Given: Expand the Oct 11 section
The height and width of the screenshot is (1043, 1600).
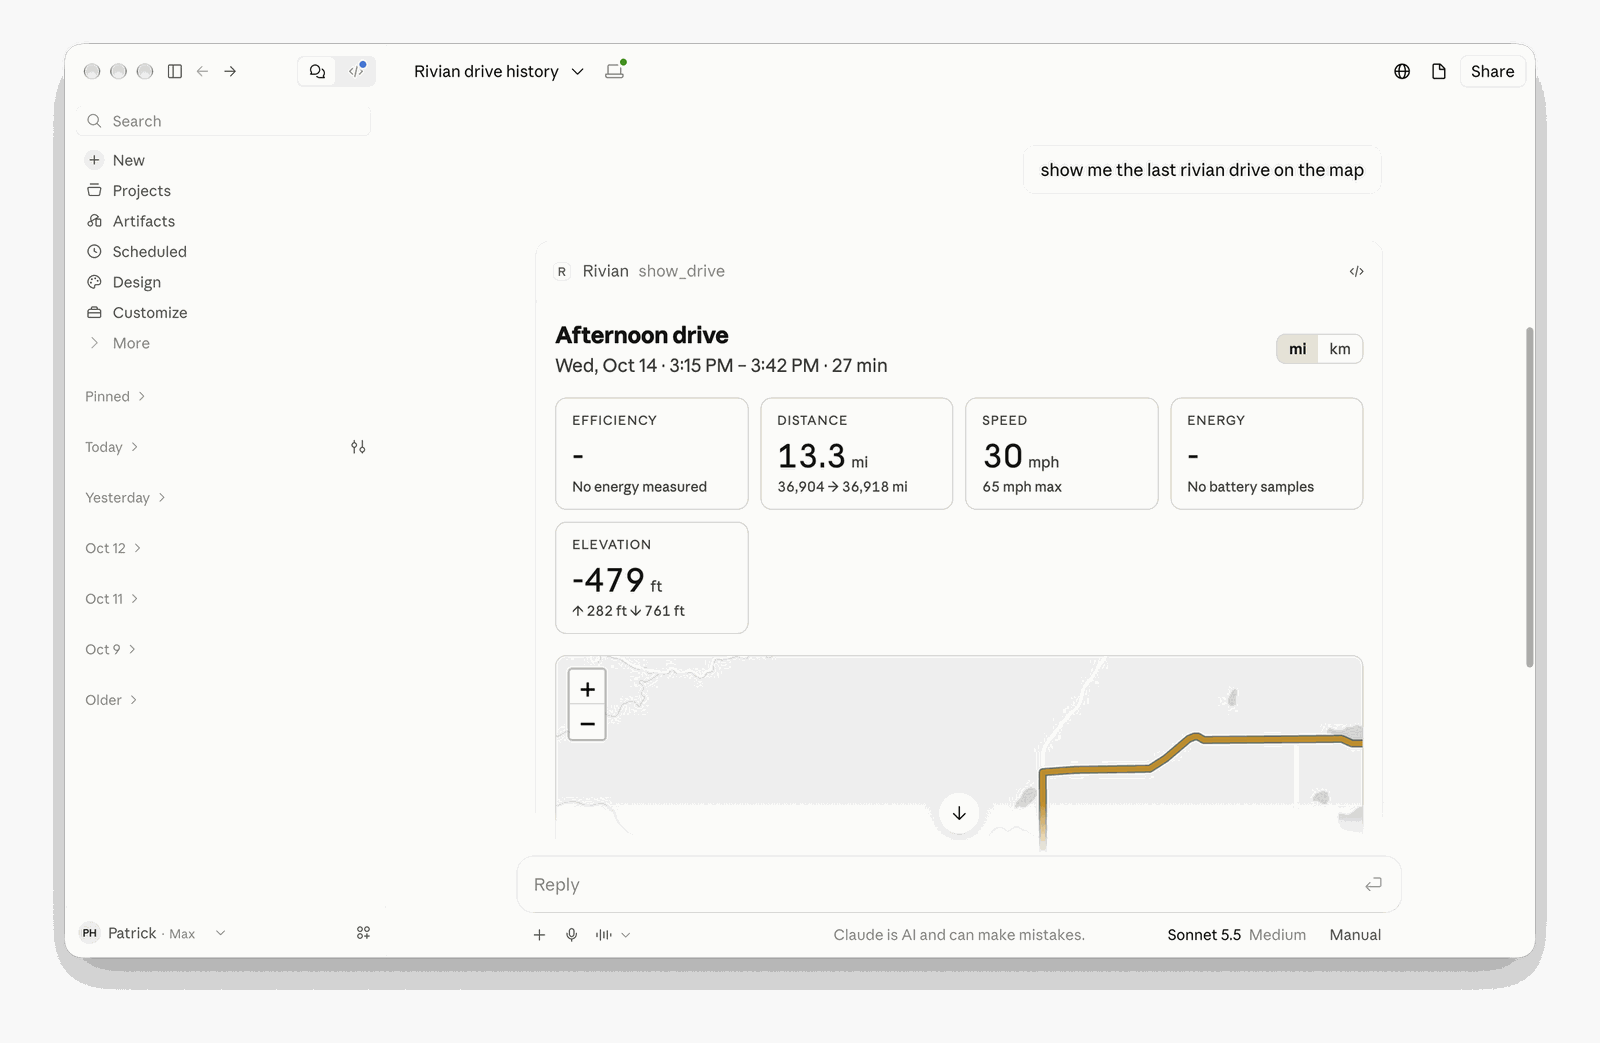Looking at the screenshot, I should pos(111,599).
